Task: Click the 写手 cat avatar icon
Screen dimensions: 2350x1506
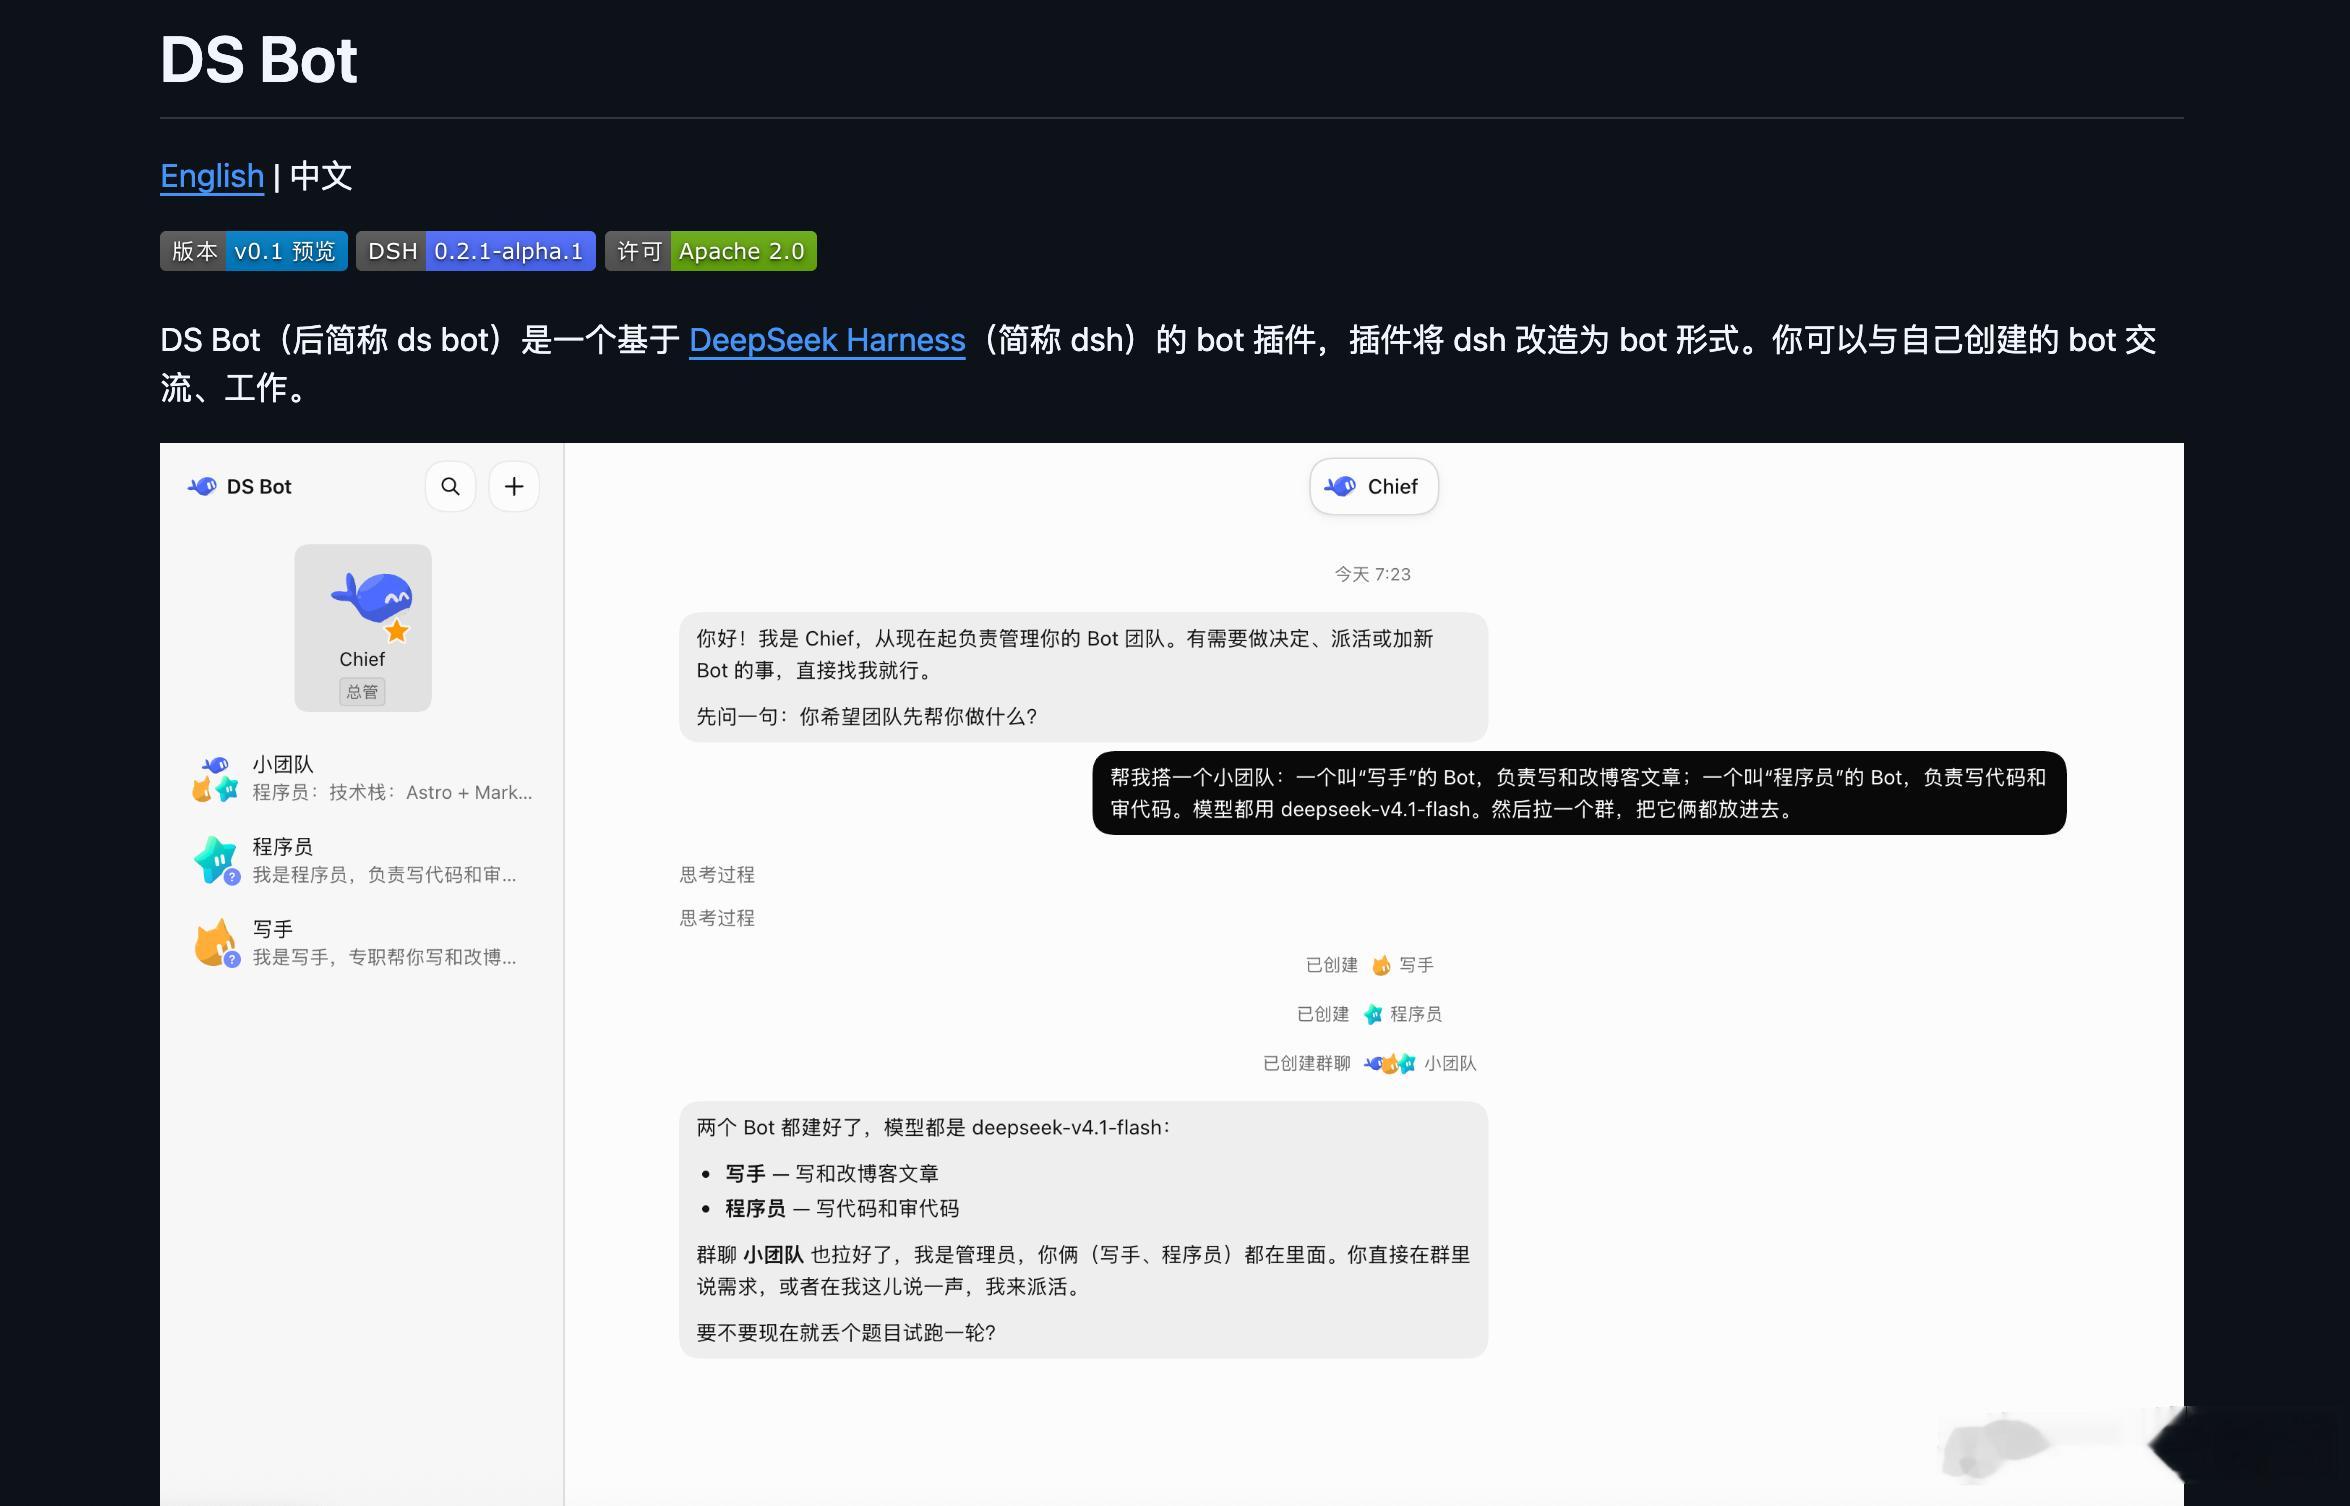Action: coord(215,943)
